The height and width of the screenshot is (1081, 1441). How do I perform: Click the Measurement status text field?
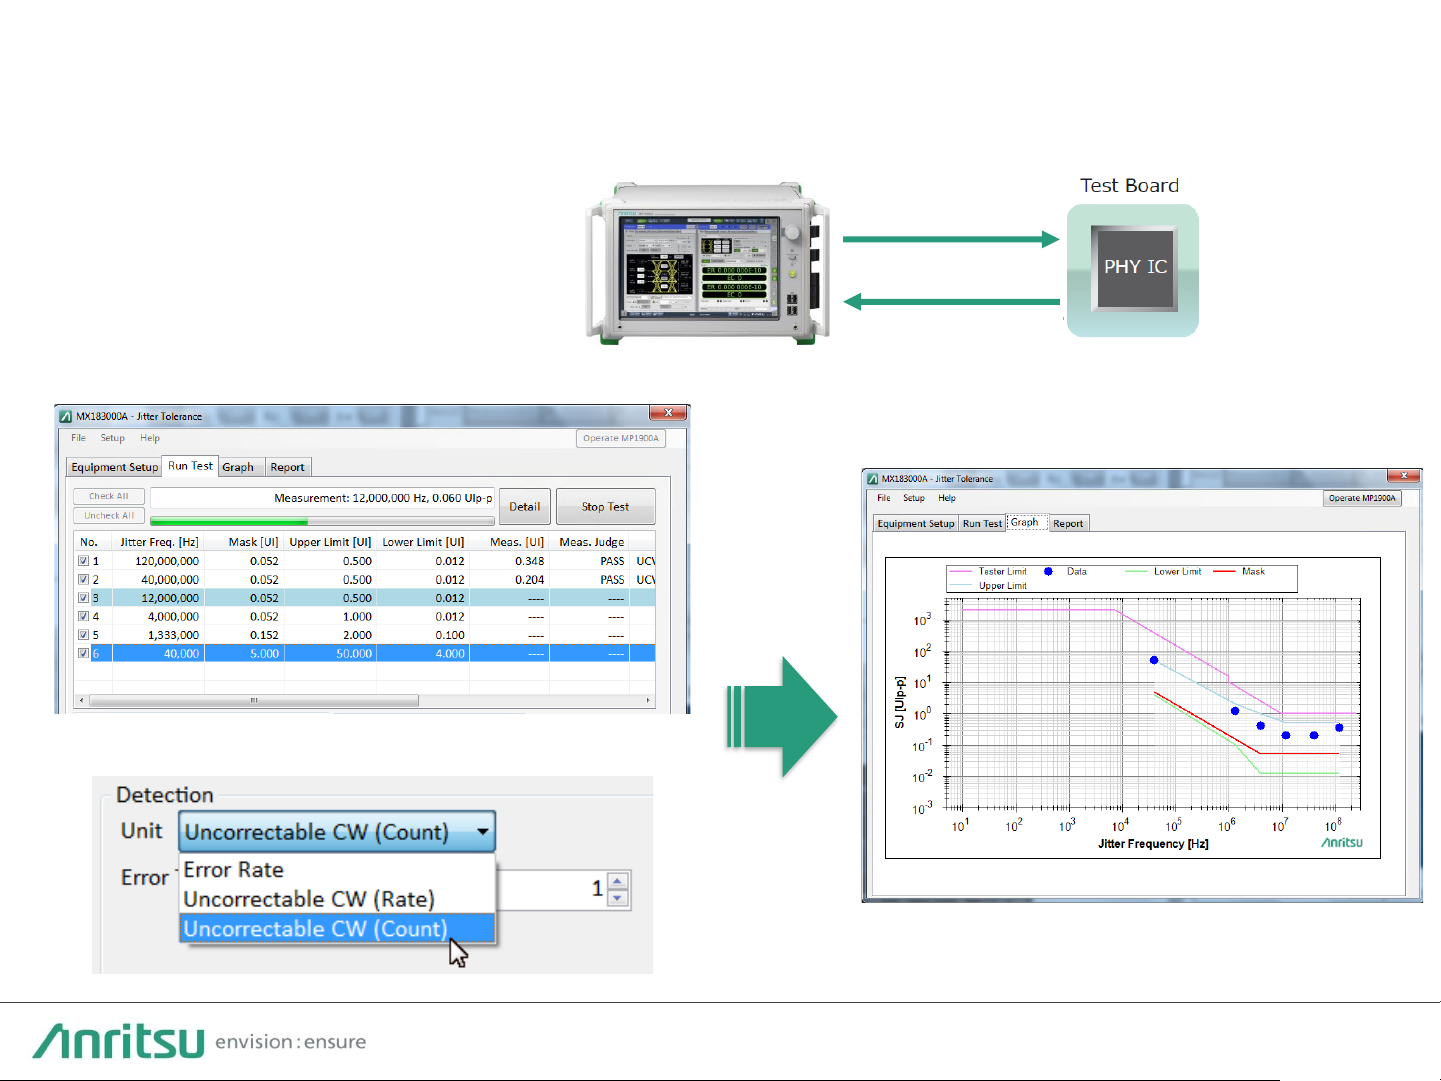pos(322,498)
